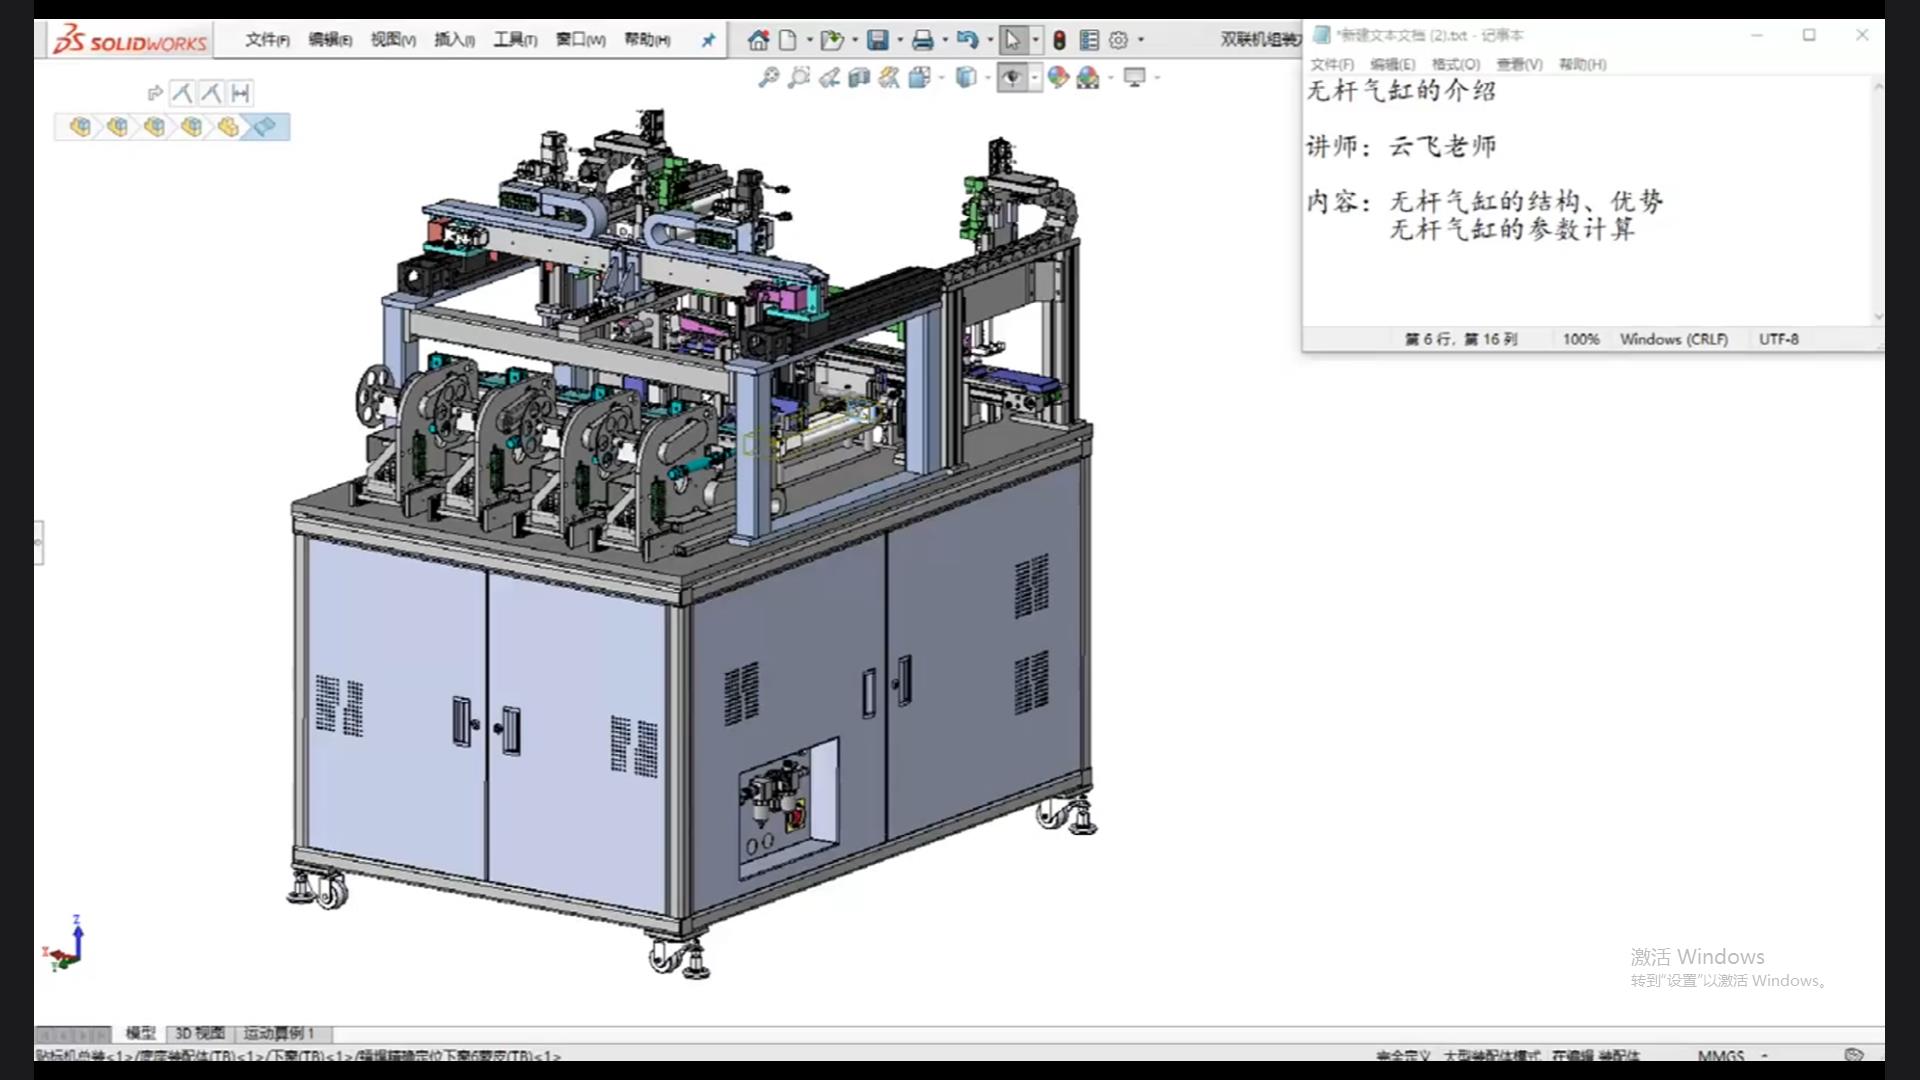Click the Dynamic Annotation Views icon
Screen dimensions: 1920x1080
(889, 77)
